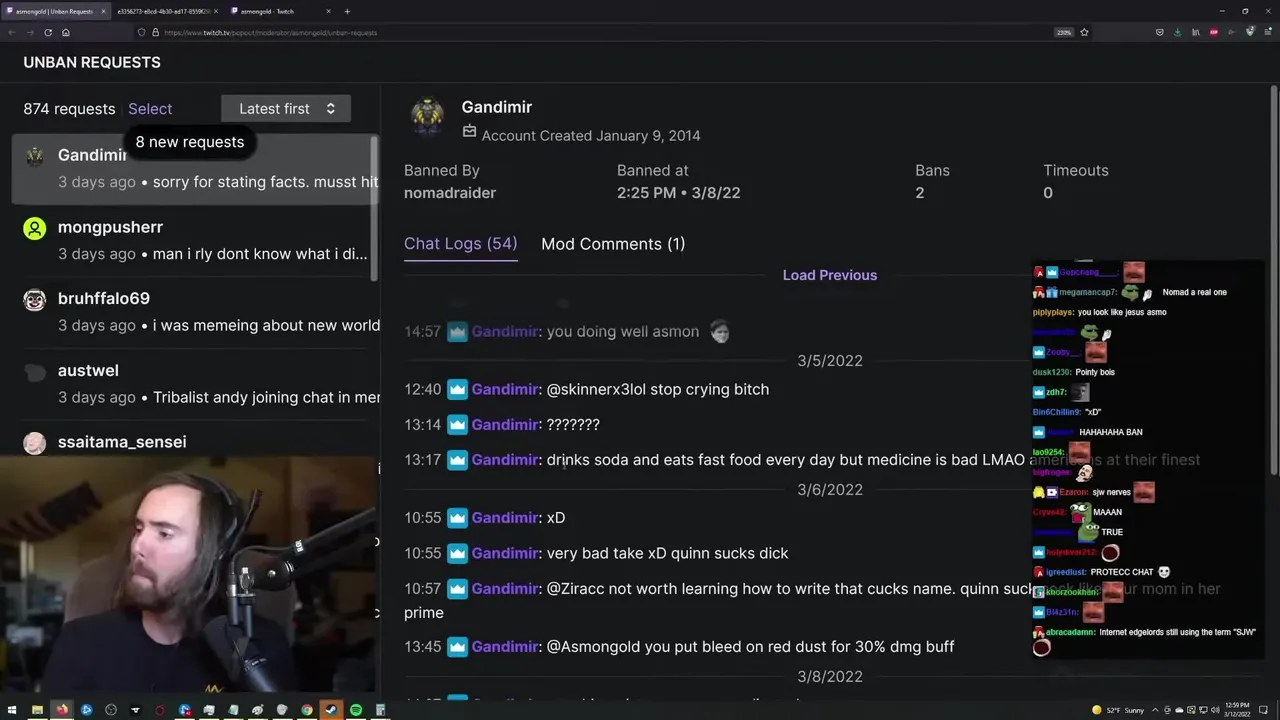Open the 'Latest first' sort dropdown
Image resolution: width=1280 pixels, height=720 pixels.
[286, 109]
